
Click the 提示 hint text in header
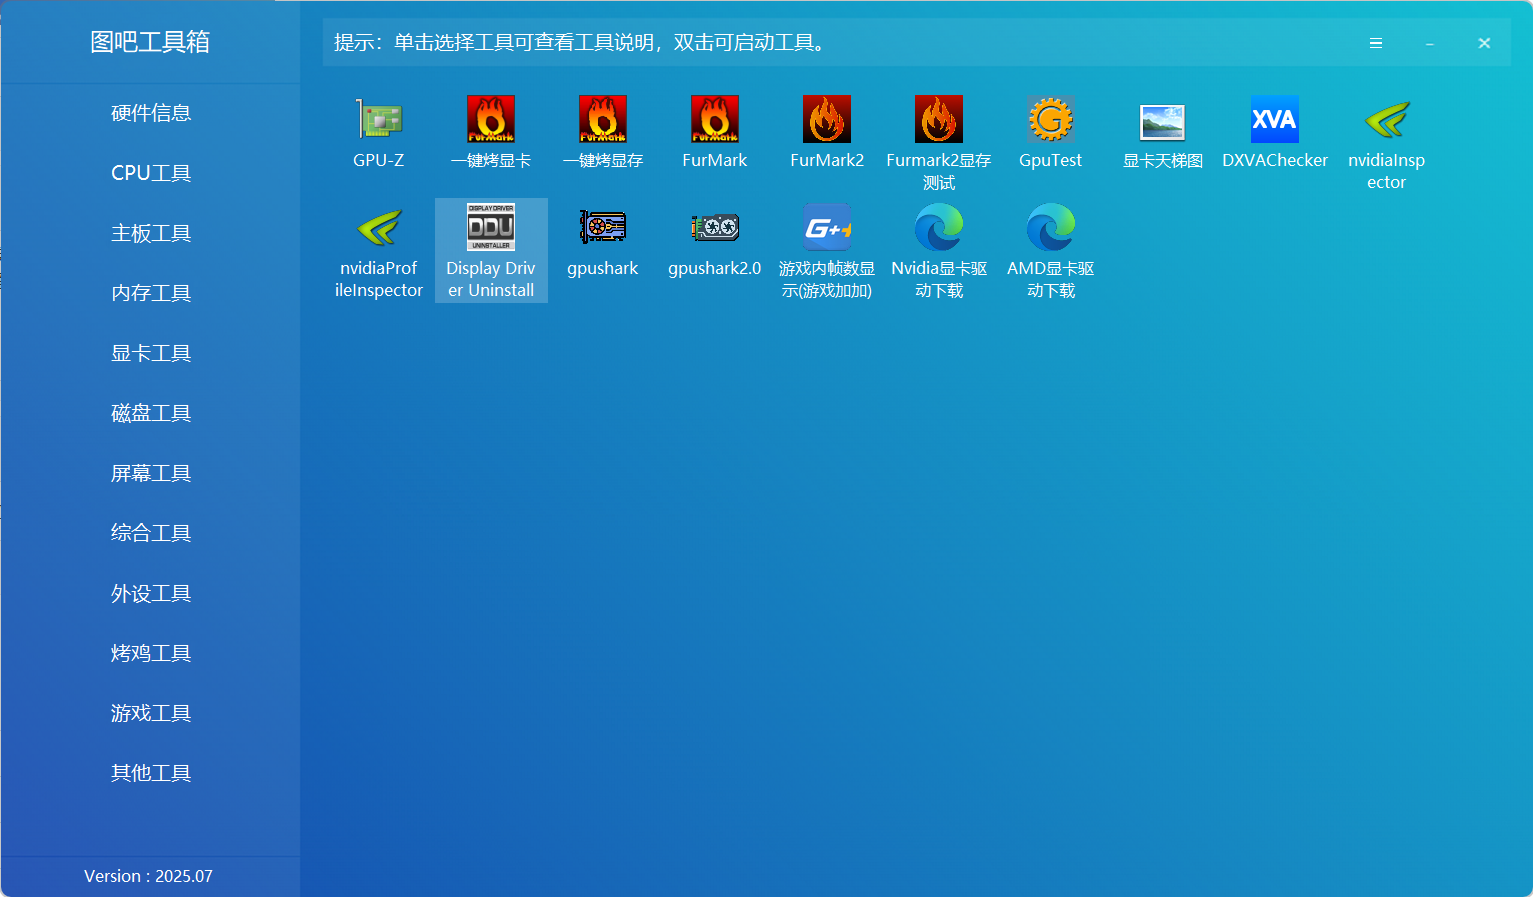pos(581,43)
